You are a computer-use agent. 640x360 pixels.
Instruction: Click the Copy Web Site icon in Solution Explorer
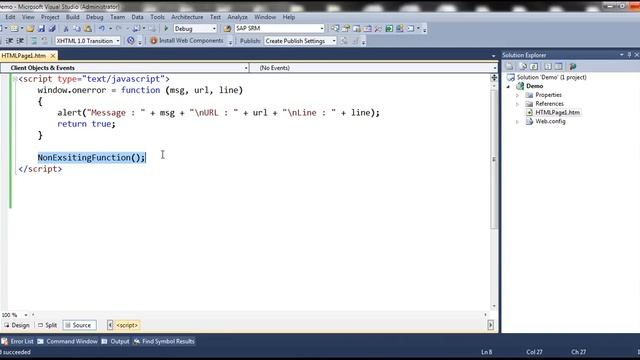(573, 67)
